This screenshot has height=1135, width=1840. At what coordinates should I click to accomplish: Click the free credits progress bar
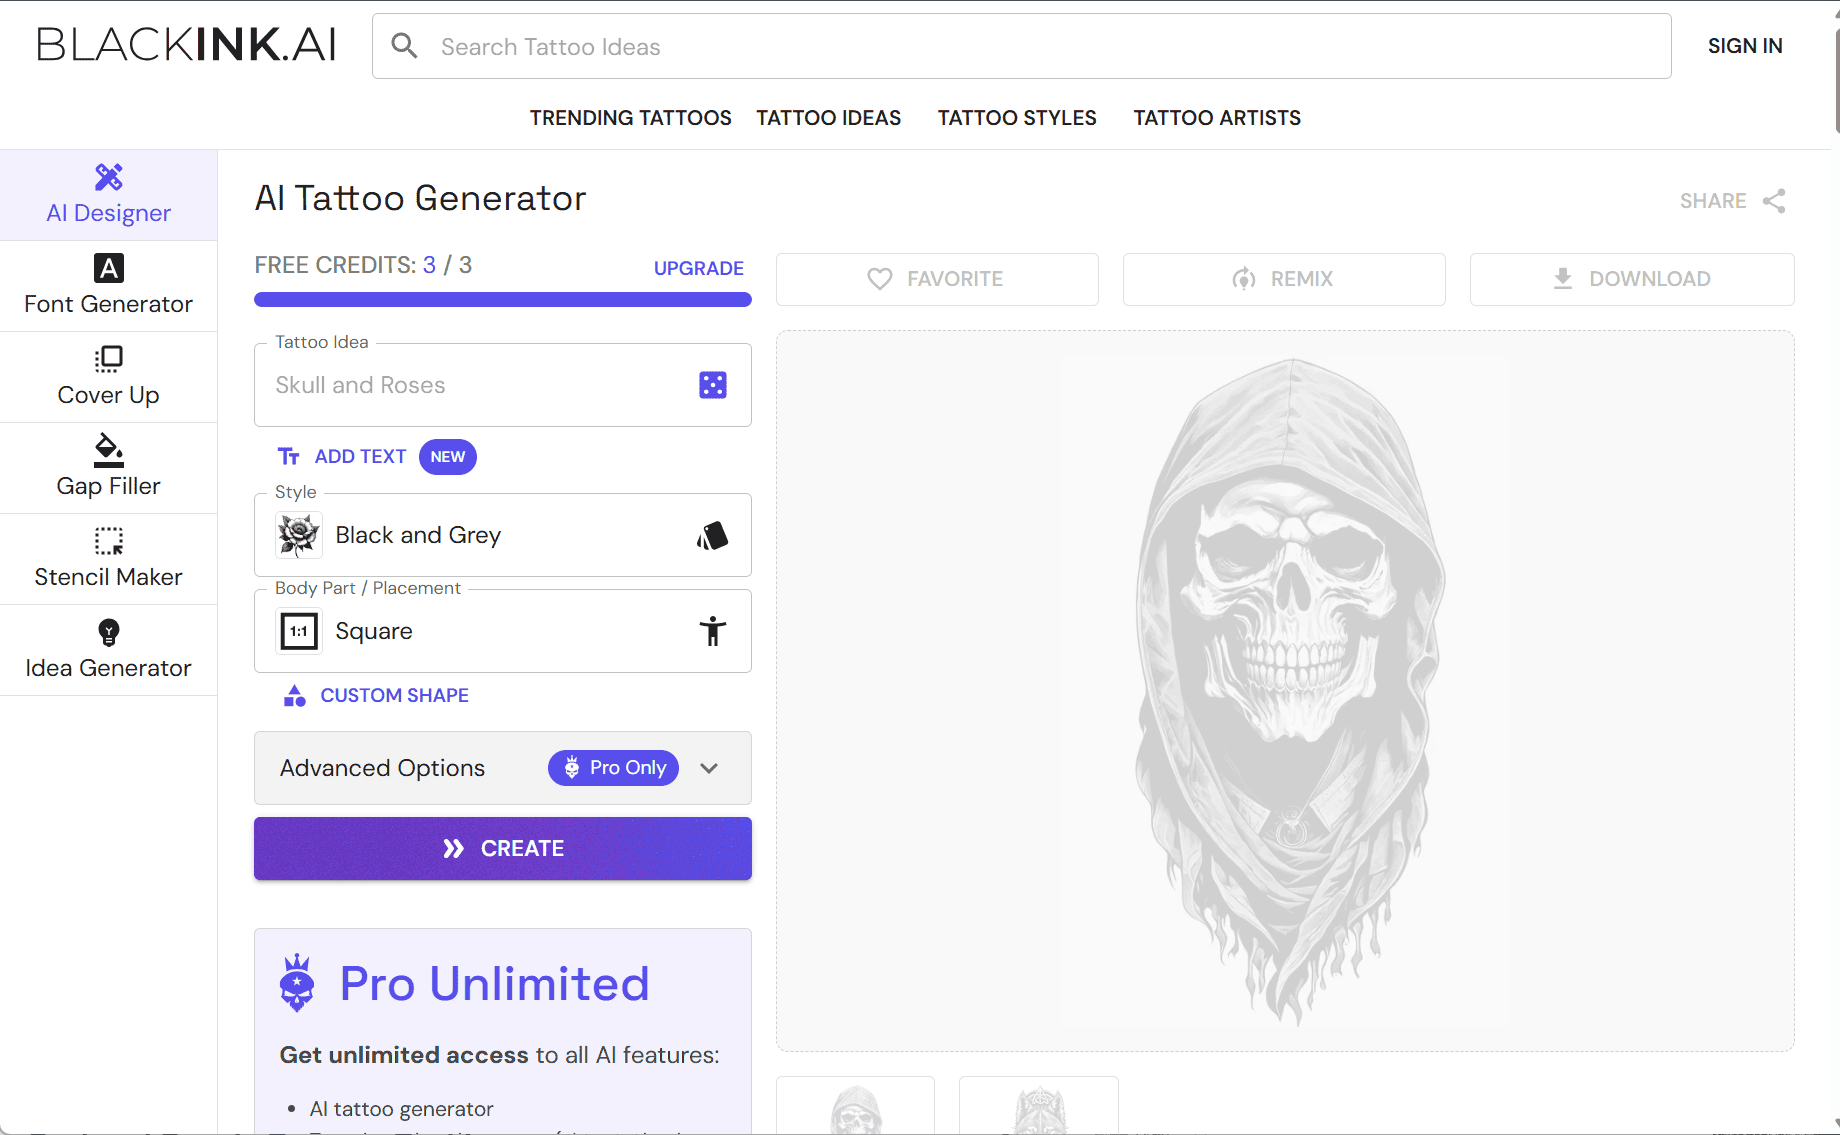(x=502, y=299)
